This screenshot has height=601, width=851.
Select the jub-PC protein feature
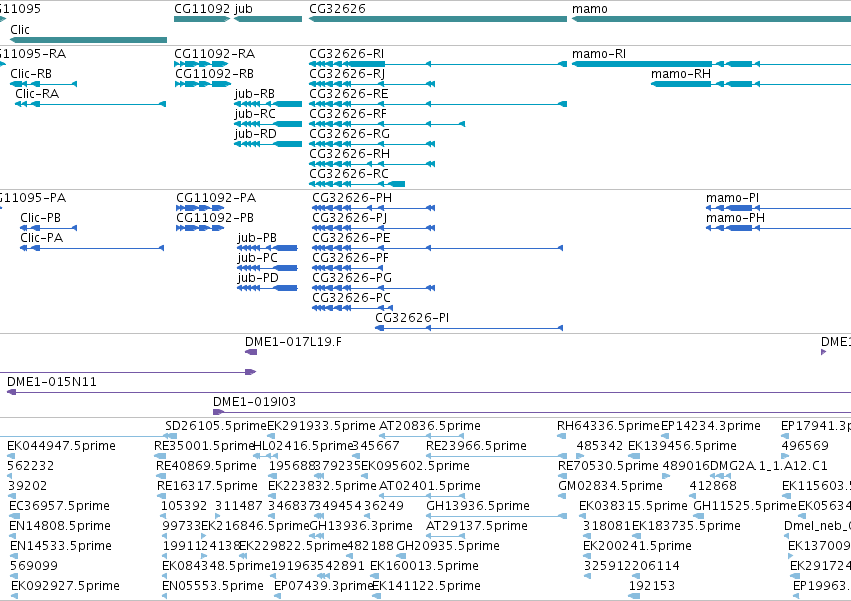coord(267,268)
